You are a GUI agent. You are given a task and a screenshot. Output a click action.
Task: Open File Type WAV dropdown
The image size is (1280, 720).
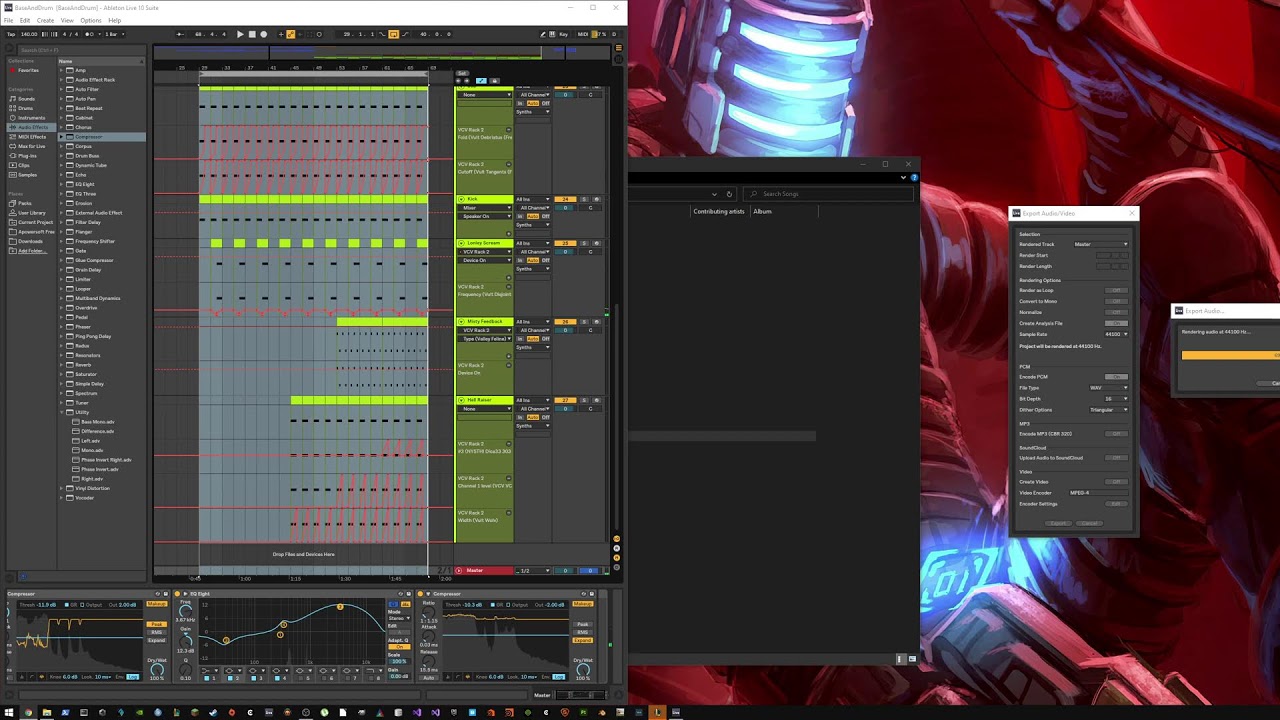[x=1108, y=388]
